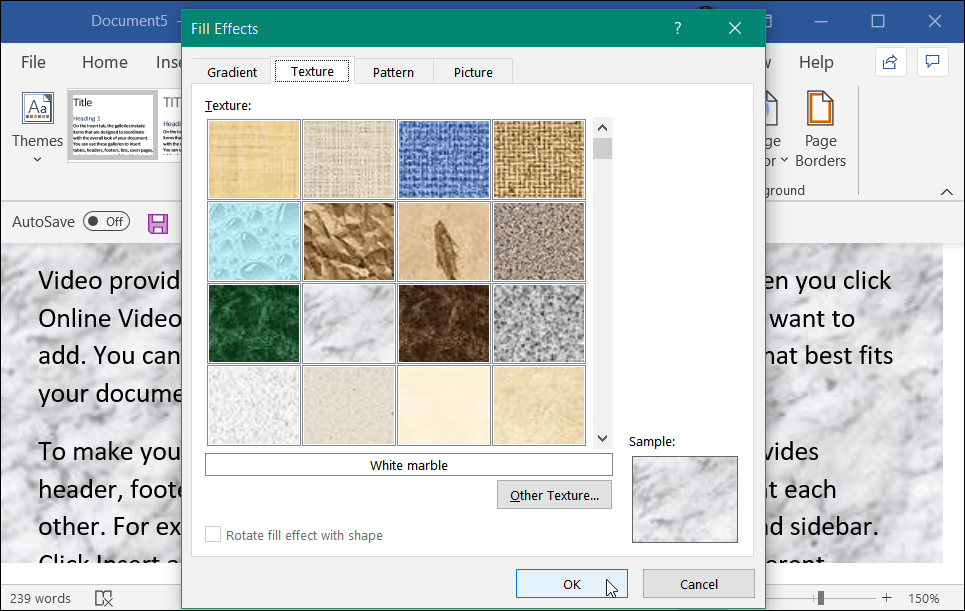The width and height of the screenshot is (965, 611).
Task: Click the Fill Effects help question mark
Action: pos(678,28)
